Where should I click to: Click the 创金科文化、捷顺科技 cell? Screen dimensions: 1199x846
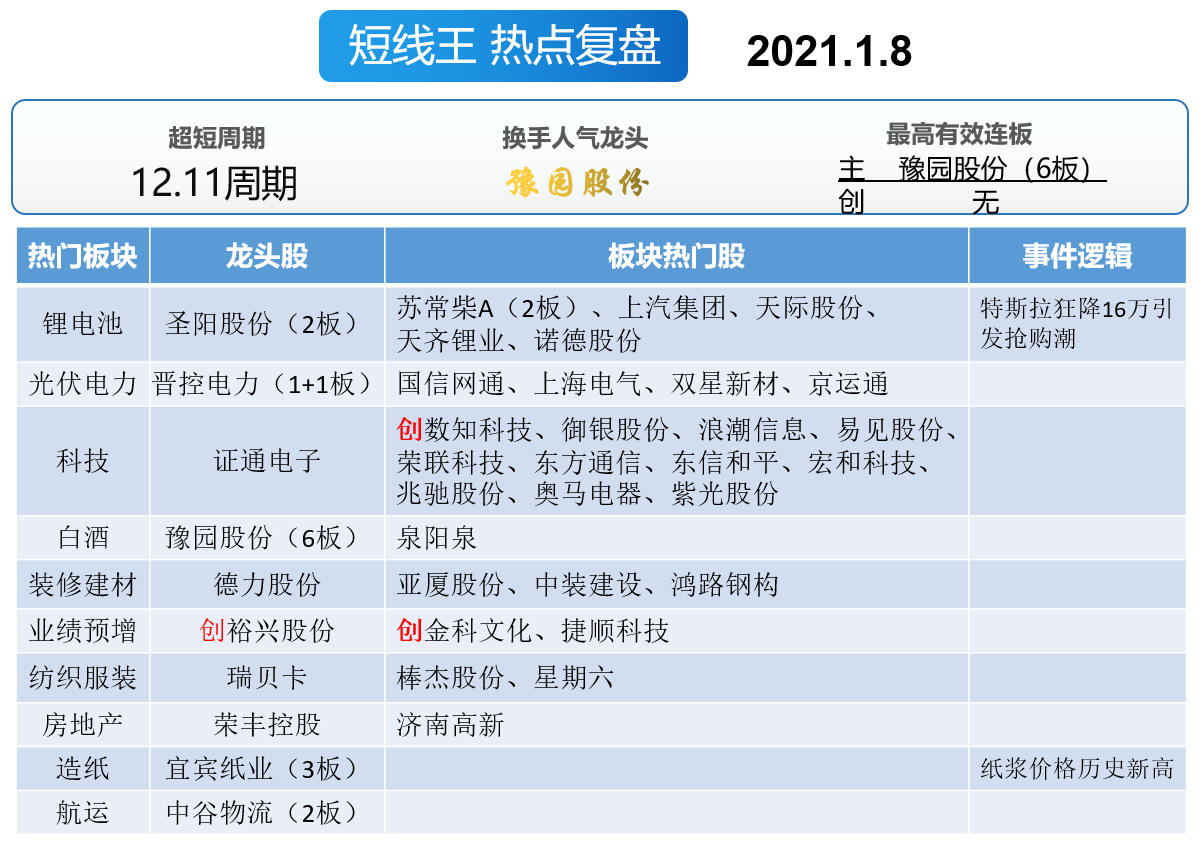[x=677, y=631]
